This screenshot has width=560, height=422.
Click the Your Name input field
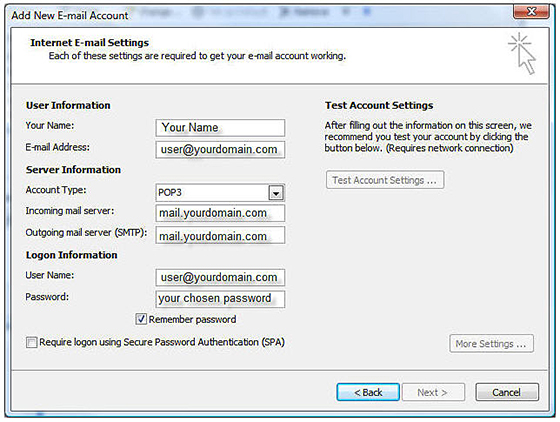pyautogui.click(x=220, y=127)
